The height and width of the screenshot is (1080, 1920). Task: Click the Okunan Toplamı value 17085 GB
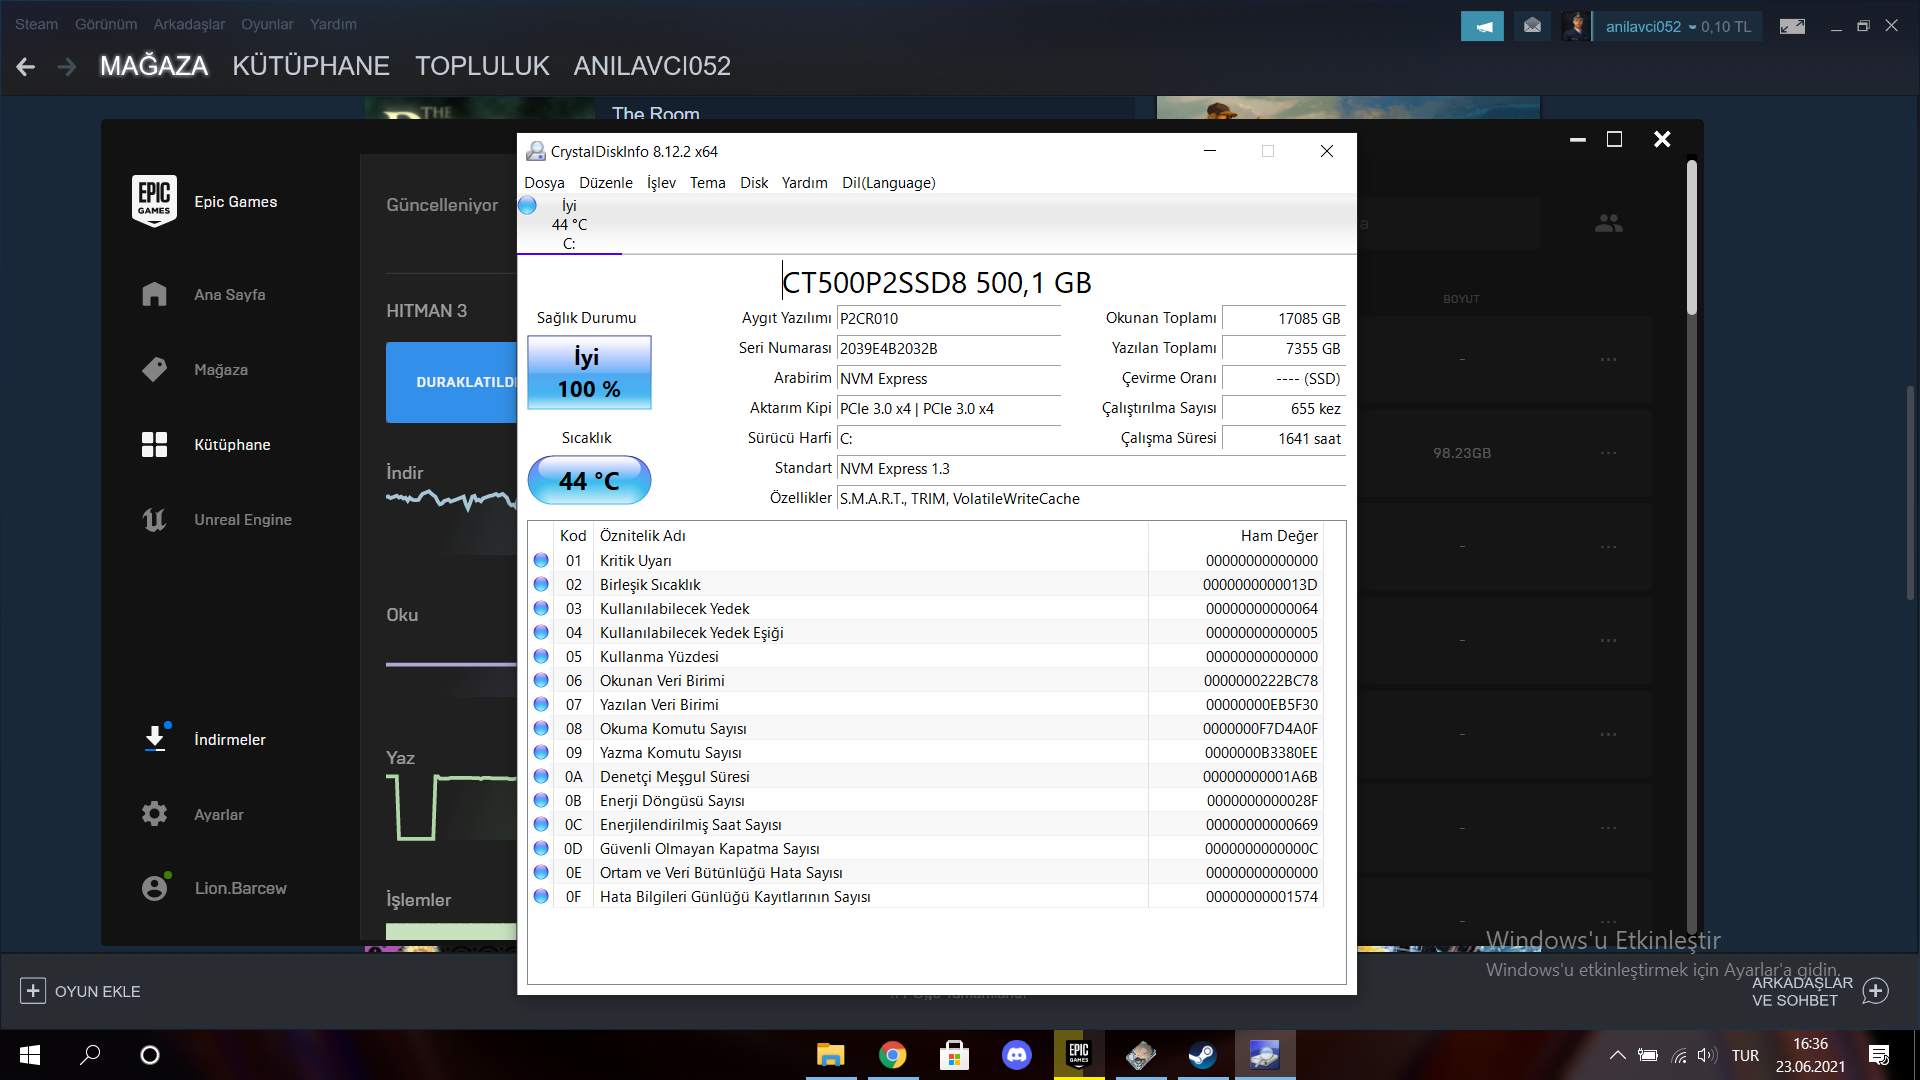(x=1283, y=319)
